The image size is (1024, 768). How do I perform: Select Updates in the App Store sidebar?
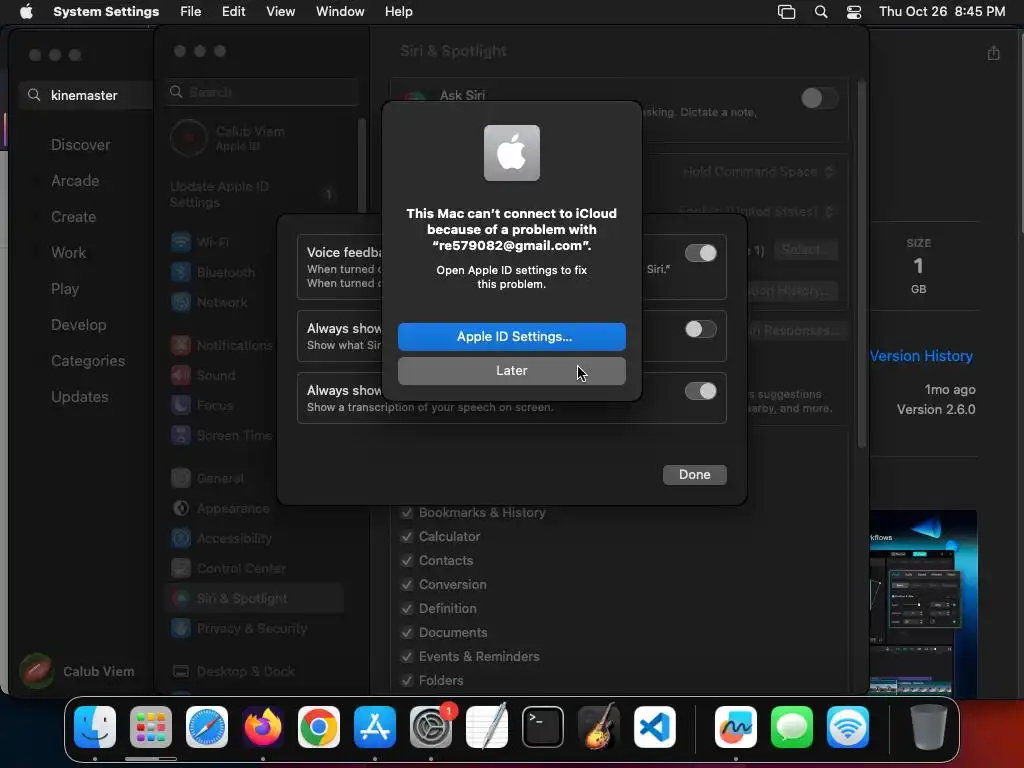pos(80,397)
